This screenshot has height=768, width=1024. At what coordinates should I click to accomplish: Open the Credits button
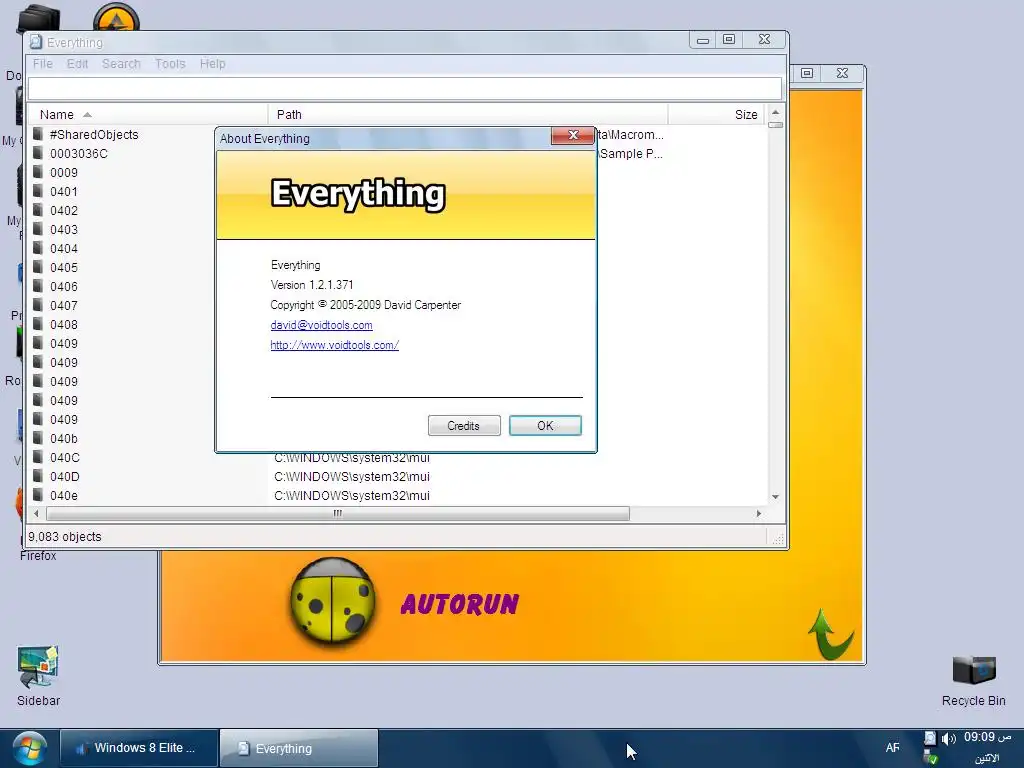click(x=464, y=426)
